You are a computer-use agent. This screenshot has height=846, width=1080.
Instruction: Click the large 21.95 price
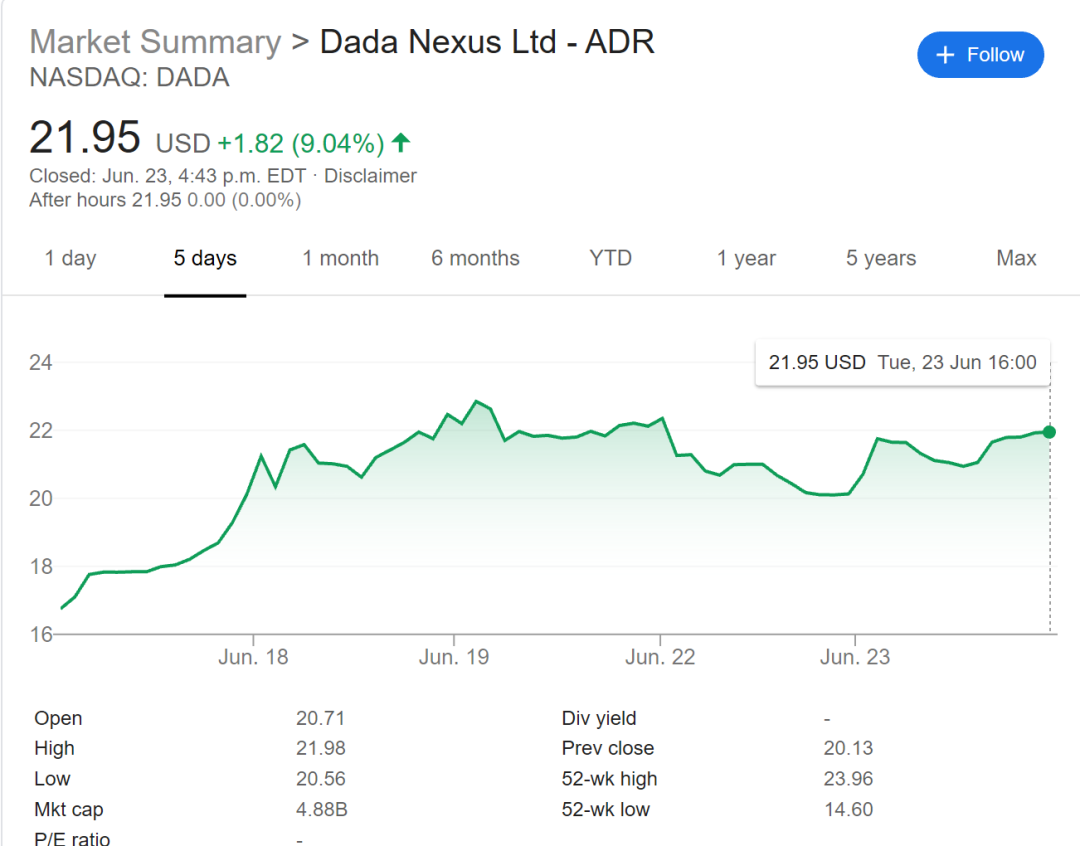85,138
